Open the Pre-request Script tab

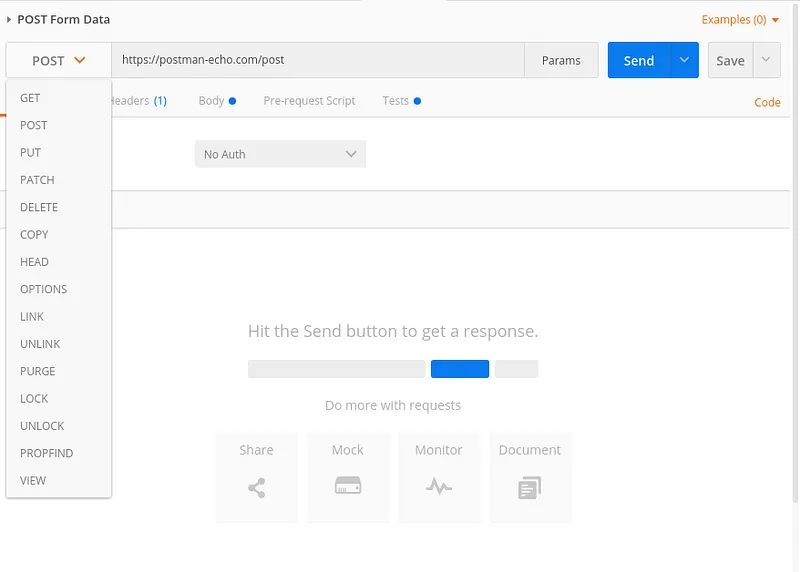[309, 101]
